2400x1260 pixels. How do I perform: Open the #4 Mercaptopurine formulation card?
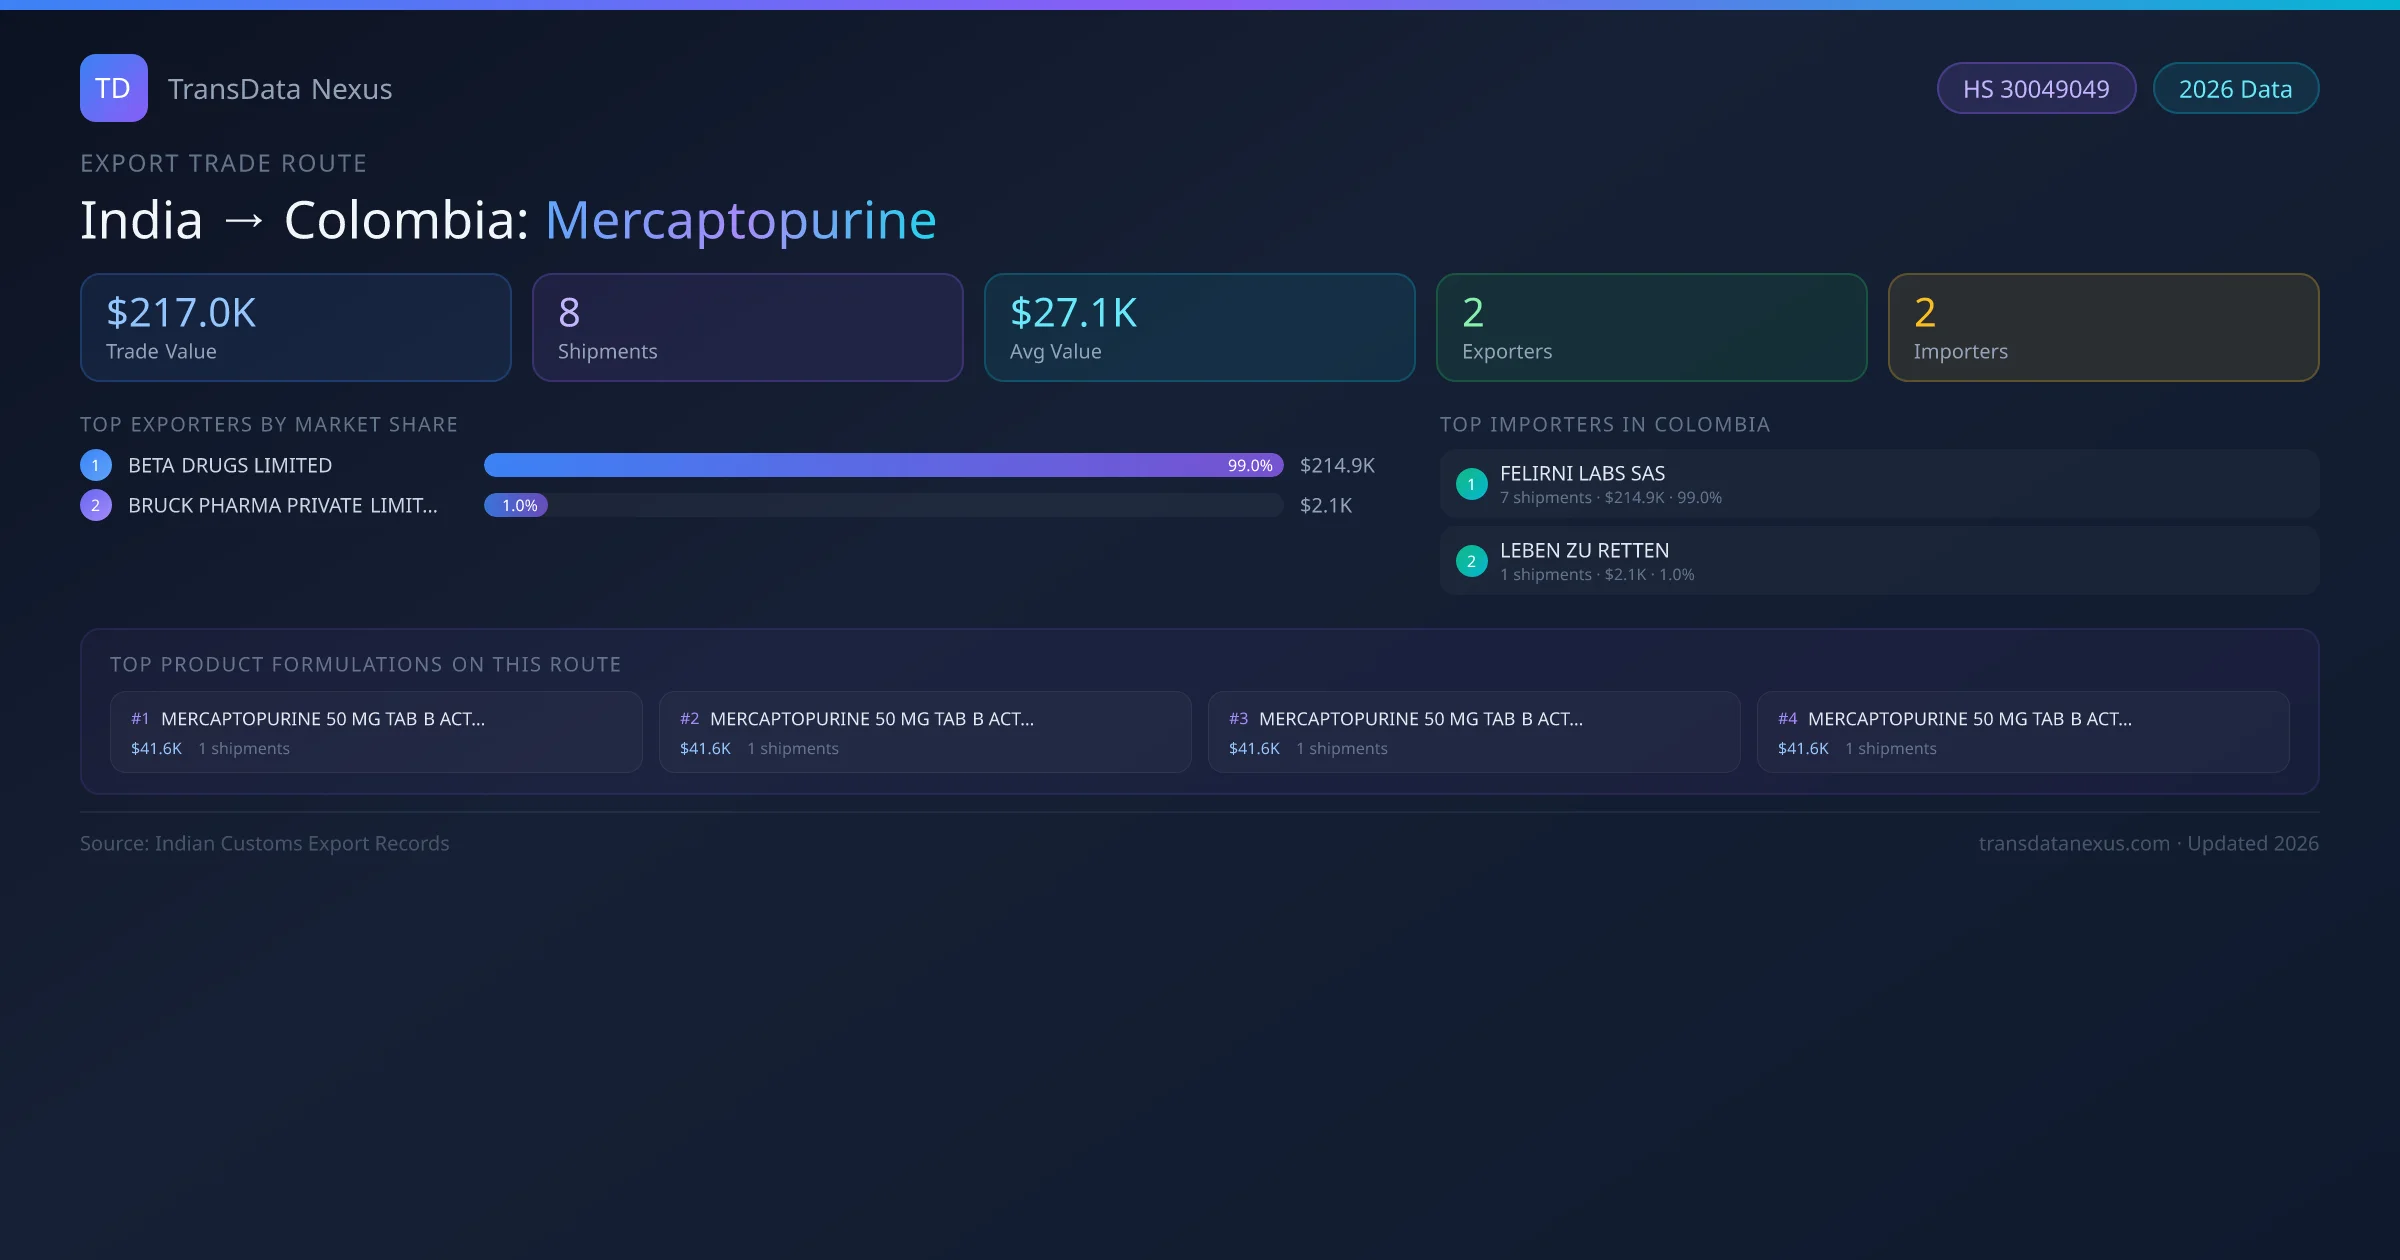(2022, 732)
